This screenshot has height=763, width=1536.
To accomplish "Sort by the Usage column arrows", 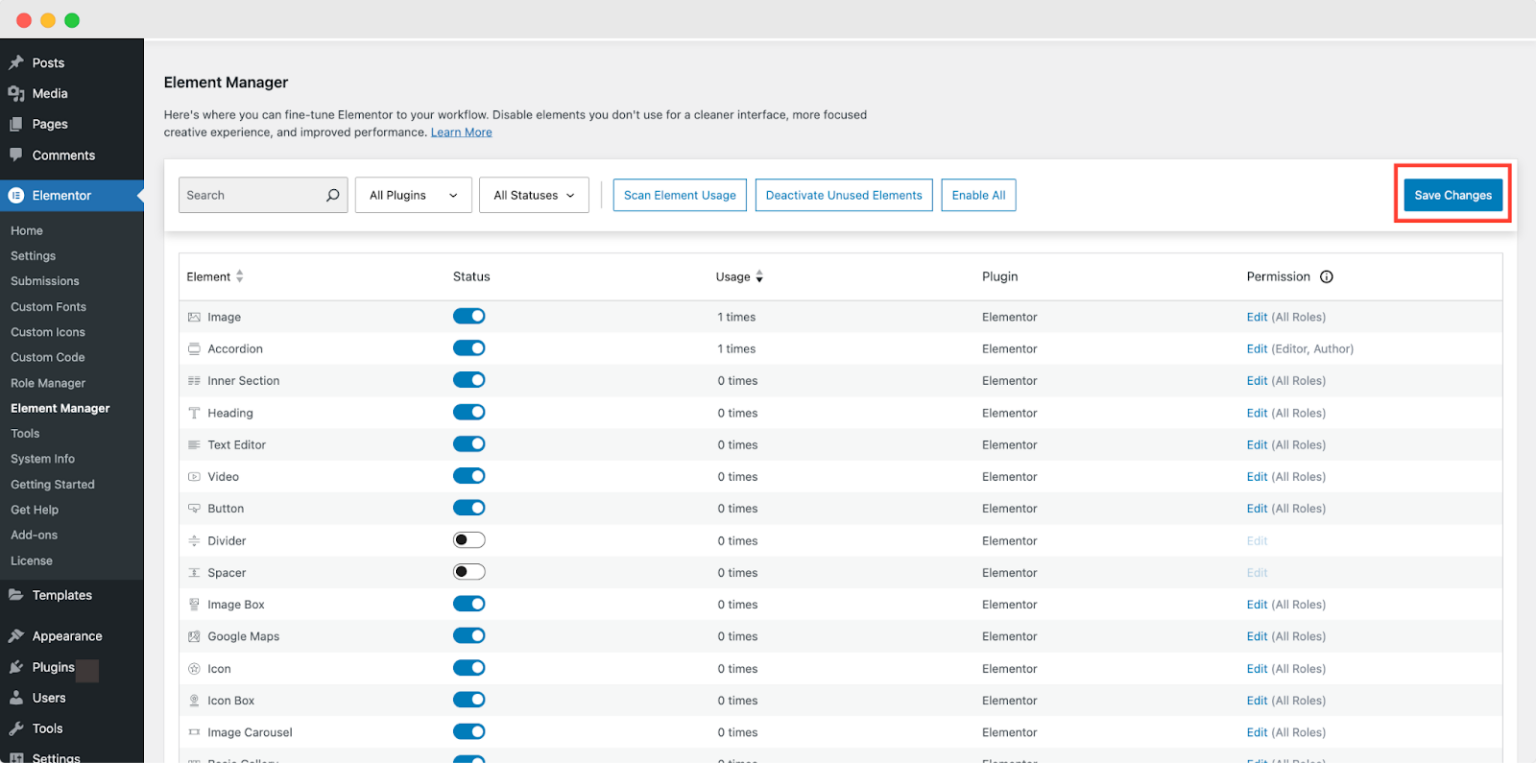I will coord(760,276).
